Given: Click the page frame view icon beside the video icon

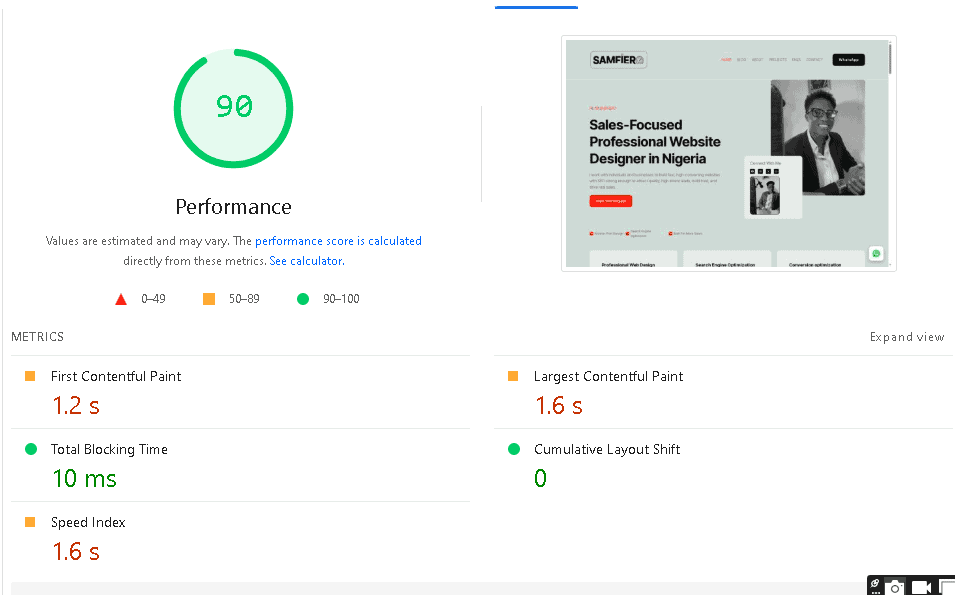Looking at the screenshot, I should (x=947, y=588).
